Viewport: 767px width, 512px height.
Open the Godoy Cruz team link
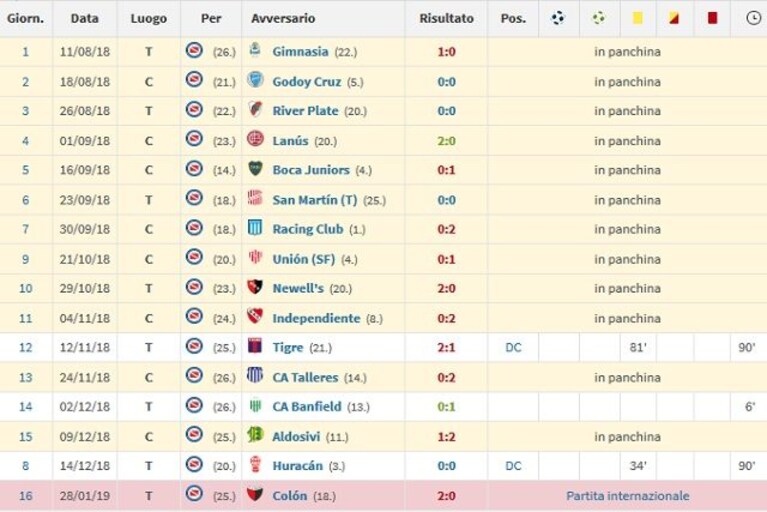306,82
